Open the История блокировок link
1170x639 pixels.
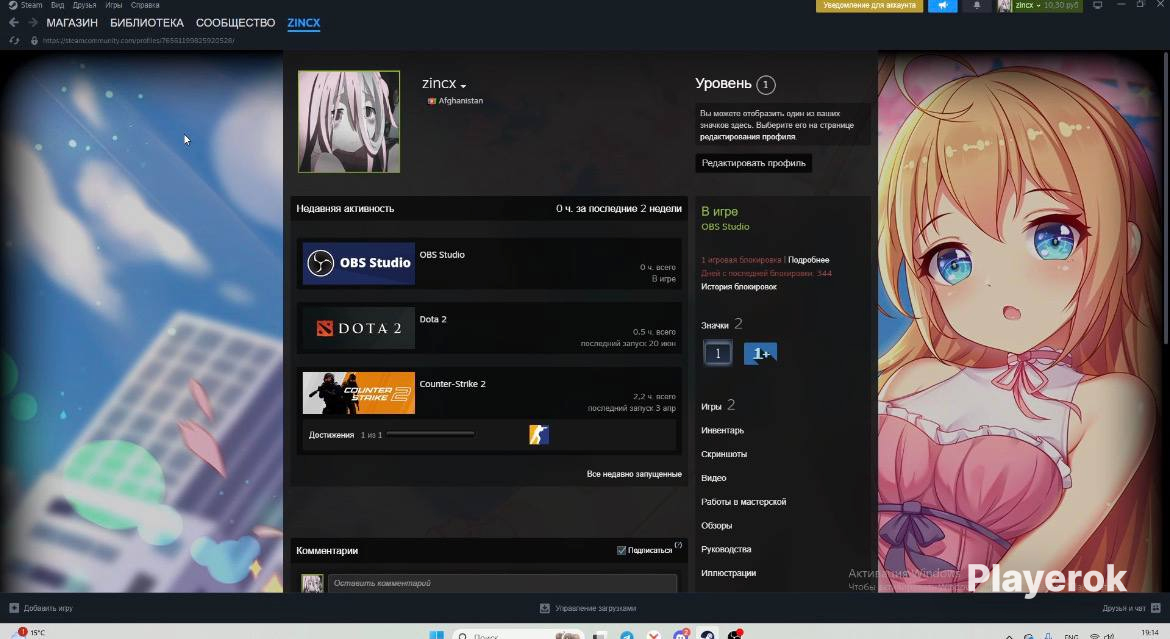click(x=739, y=287)
